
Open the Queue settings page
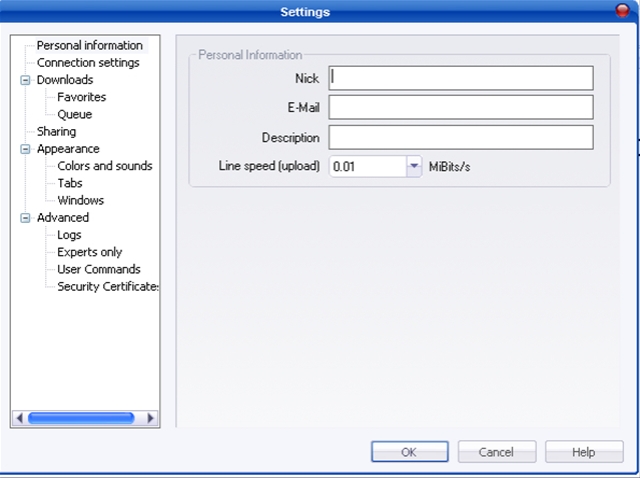[x=74, y=114]
